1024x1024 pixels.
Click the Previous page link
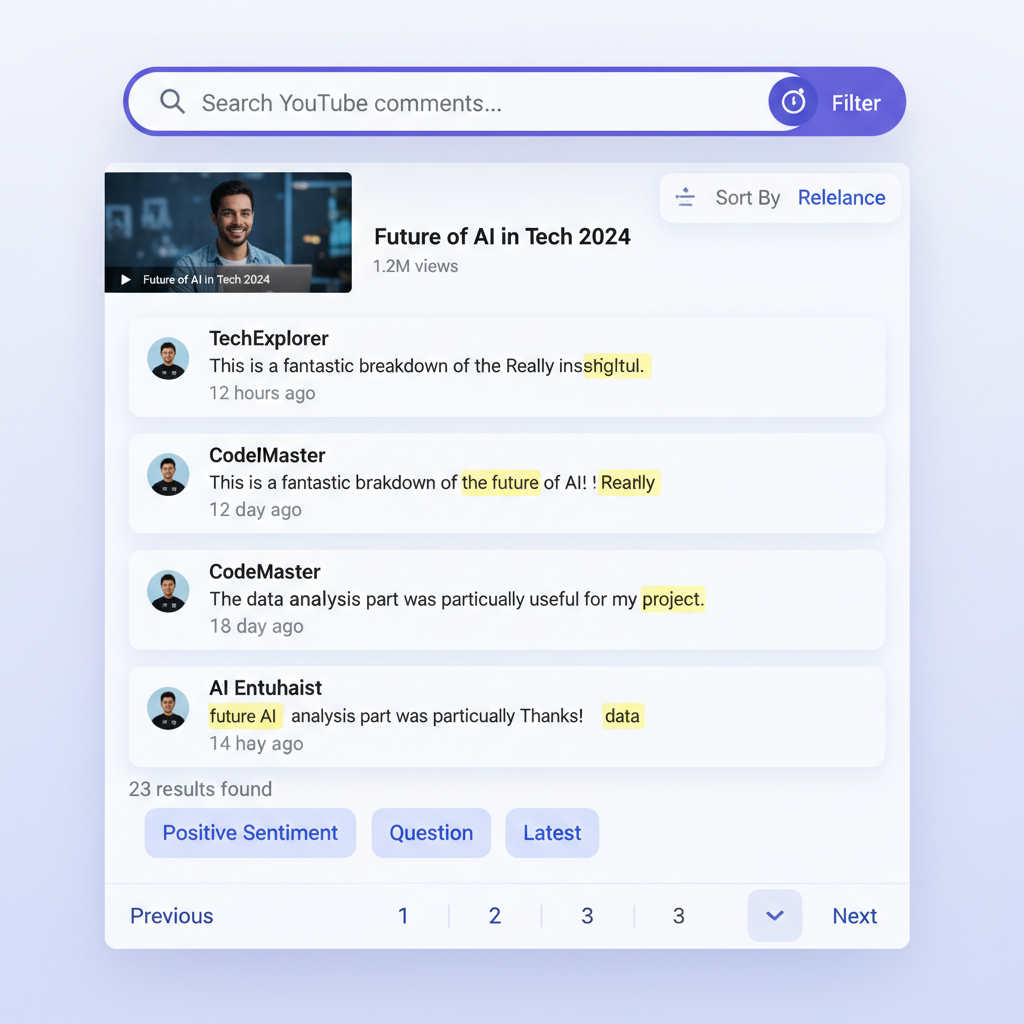click(x=172, y=916)
